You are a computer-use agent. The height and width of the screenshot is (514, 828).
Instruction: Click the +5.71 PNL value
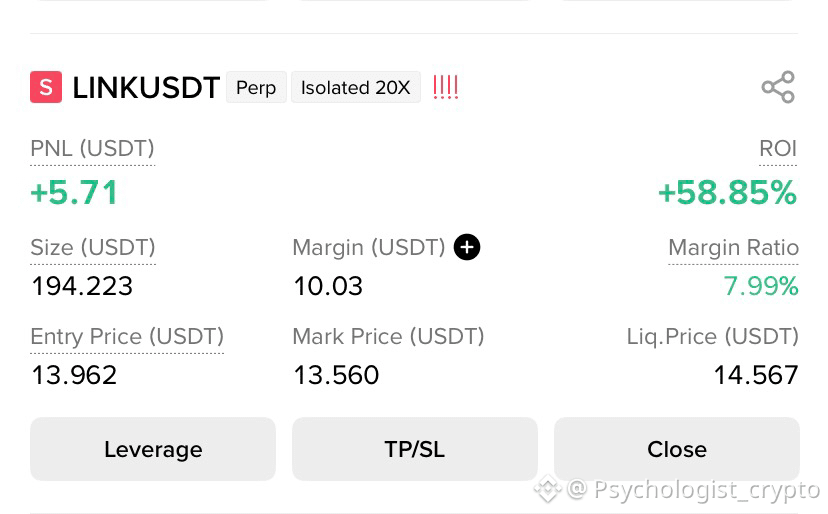(74, 192)
